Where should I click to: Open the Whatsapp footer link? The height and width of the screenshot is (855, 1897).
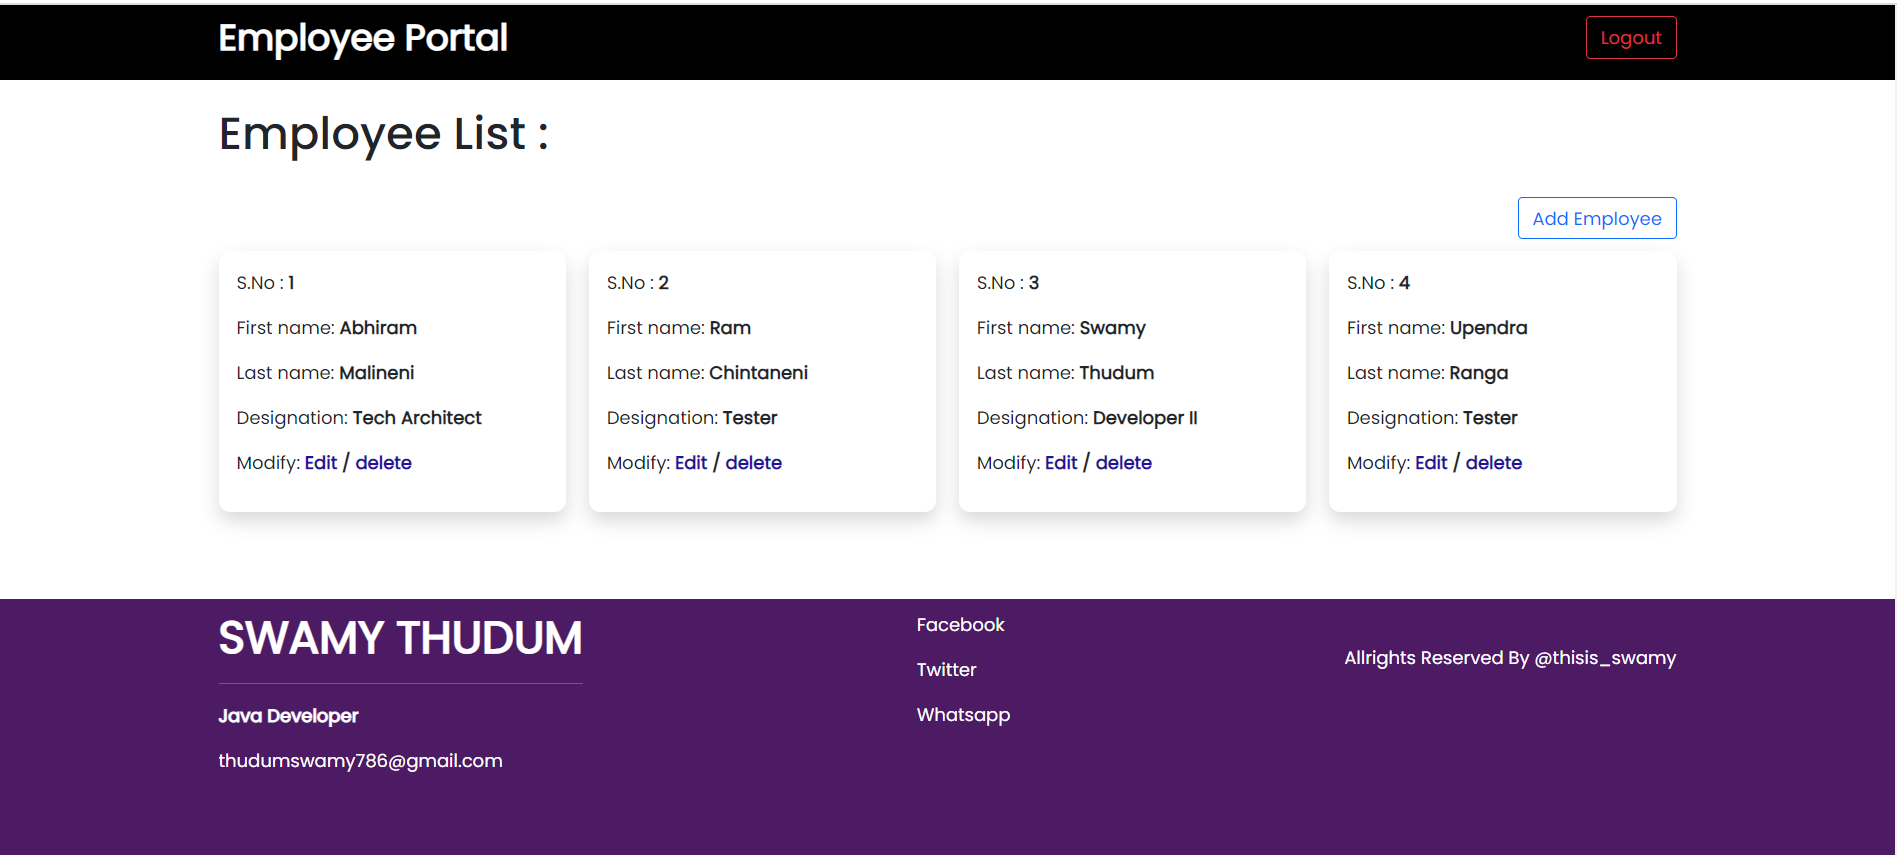pos(963,715)
